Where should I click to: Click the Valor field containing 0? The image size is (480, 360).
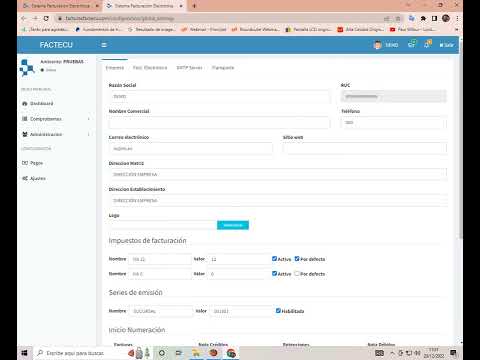[239, 274]
